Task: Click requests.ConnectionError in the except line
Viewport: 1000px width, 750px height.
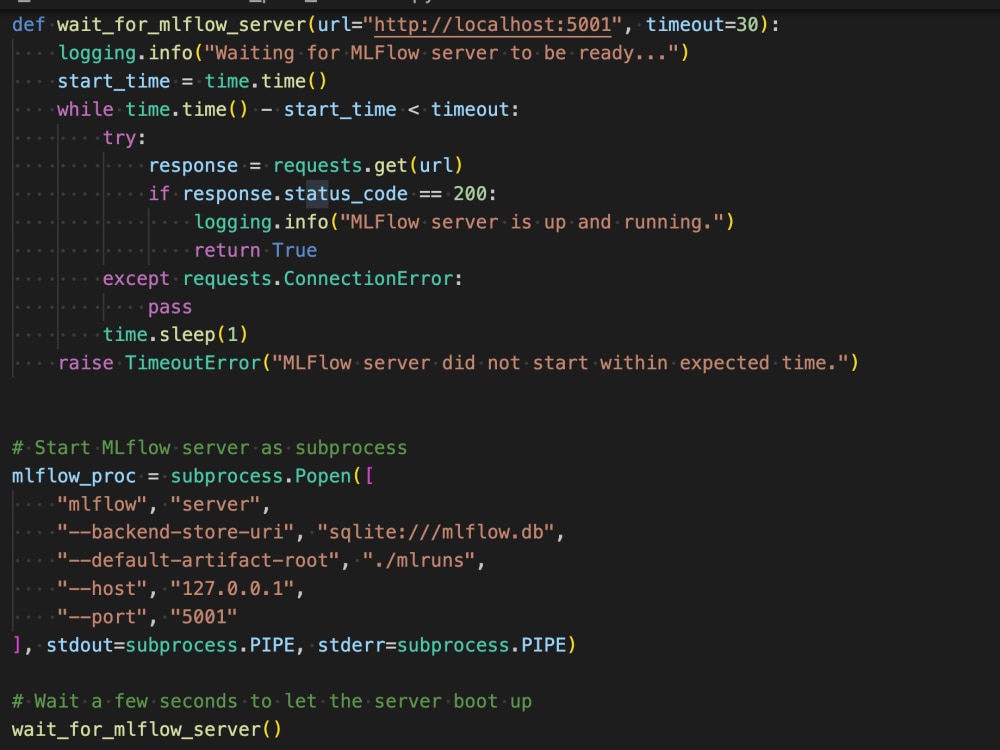Action: point(318,278)
